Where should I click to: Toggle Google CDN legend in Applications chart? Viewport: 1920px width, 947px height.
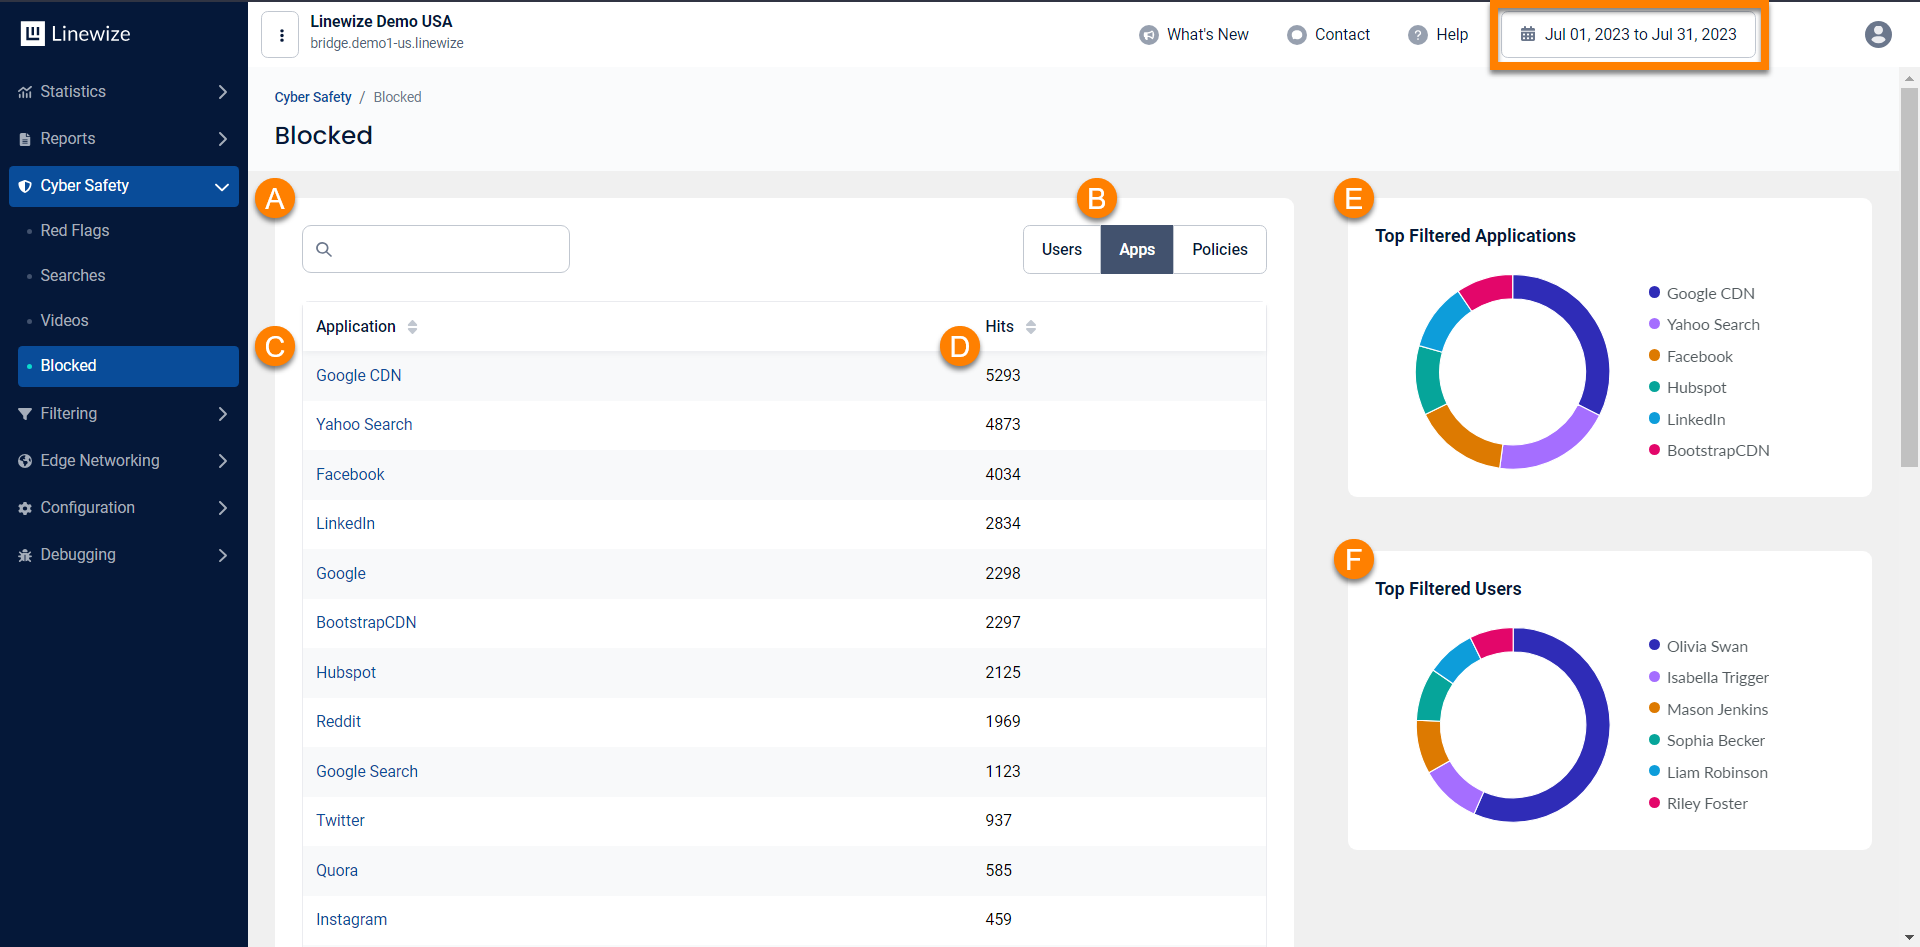1709,293
